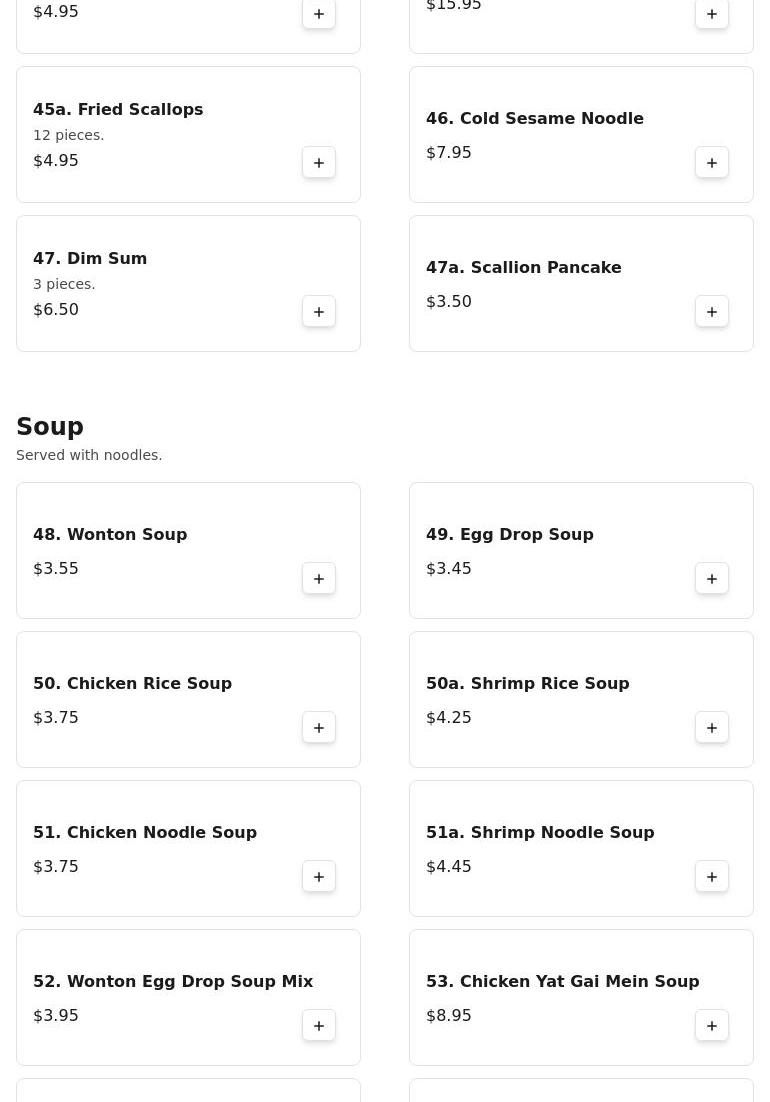Click the Soup section heading
Viewport: 770px width, 1102px height.
coord(50,427)
